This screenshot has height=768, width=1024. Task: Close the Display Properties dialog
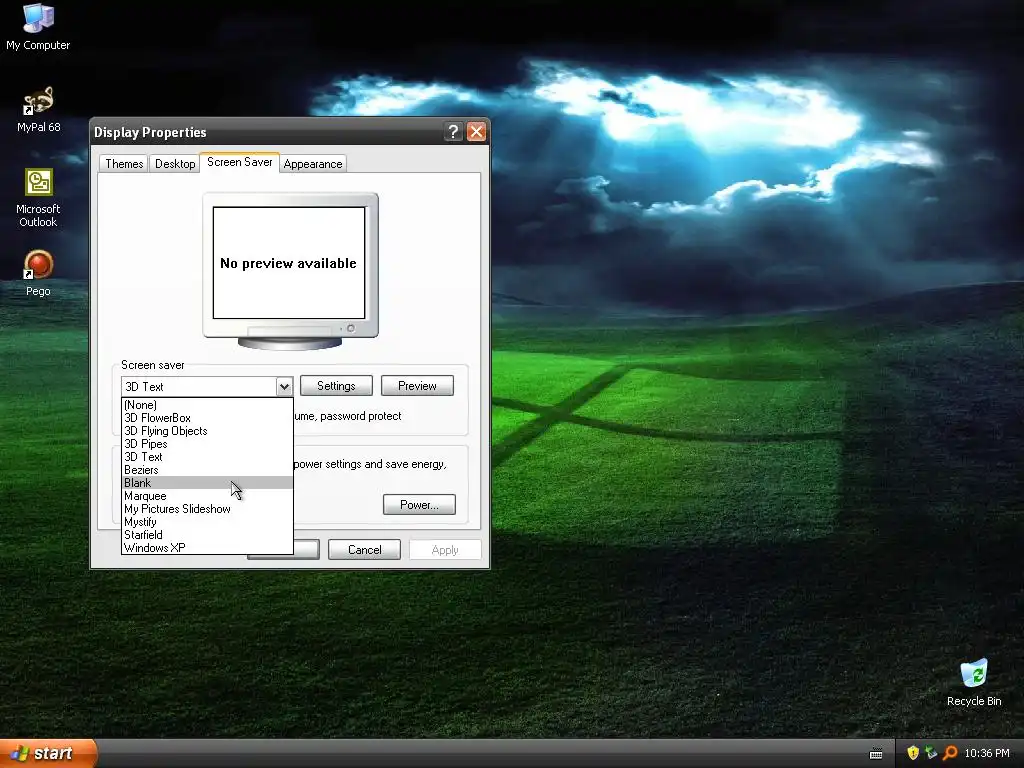pos(477,132)
